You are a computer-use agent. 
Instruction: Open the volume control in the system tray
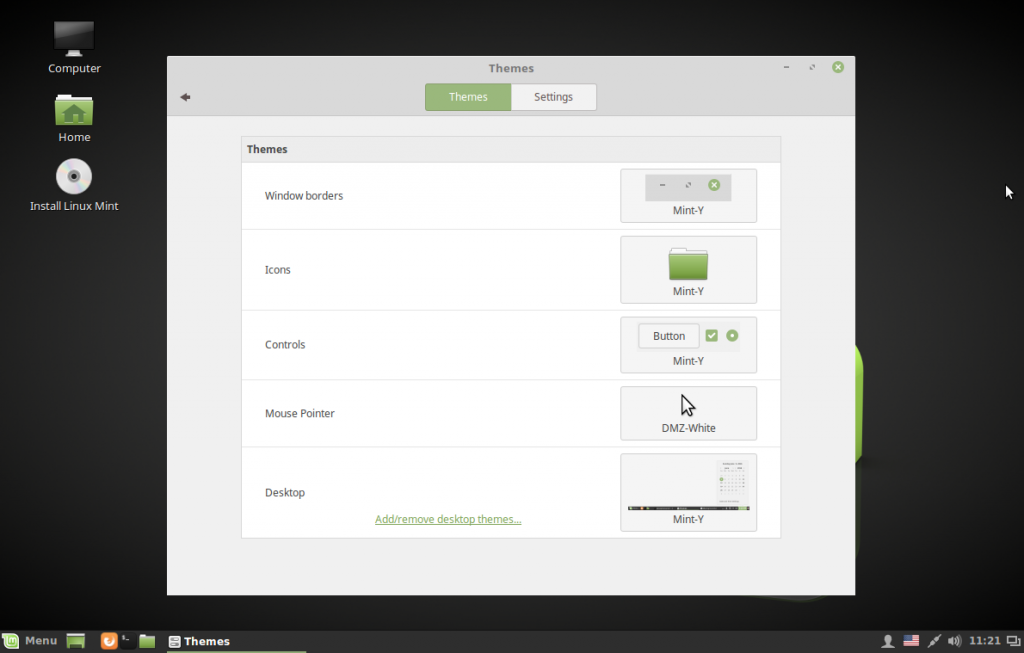pyautogui.click(x=954, y=640)
